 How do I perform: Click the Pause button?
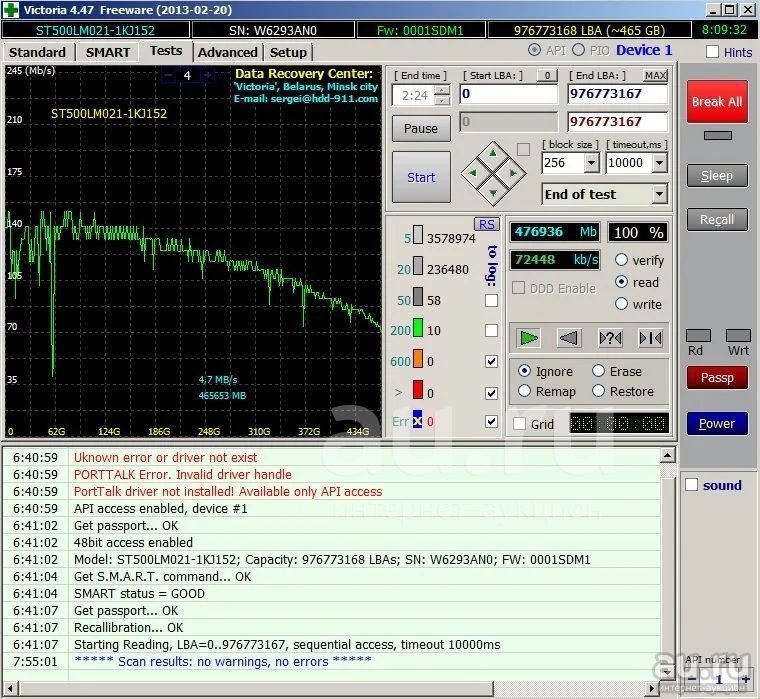point(421,128)
